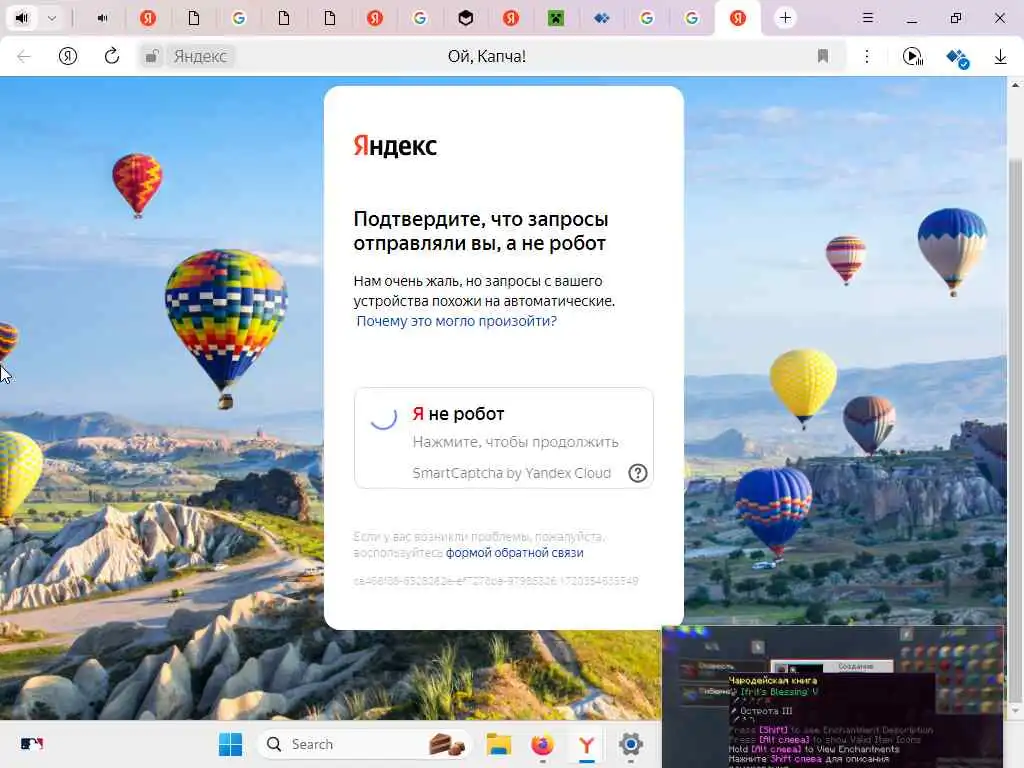1024x768 pixels.
Task: Select the active Yandex captcha tab
Action: pos(738,18)
